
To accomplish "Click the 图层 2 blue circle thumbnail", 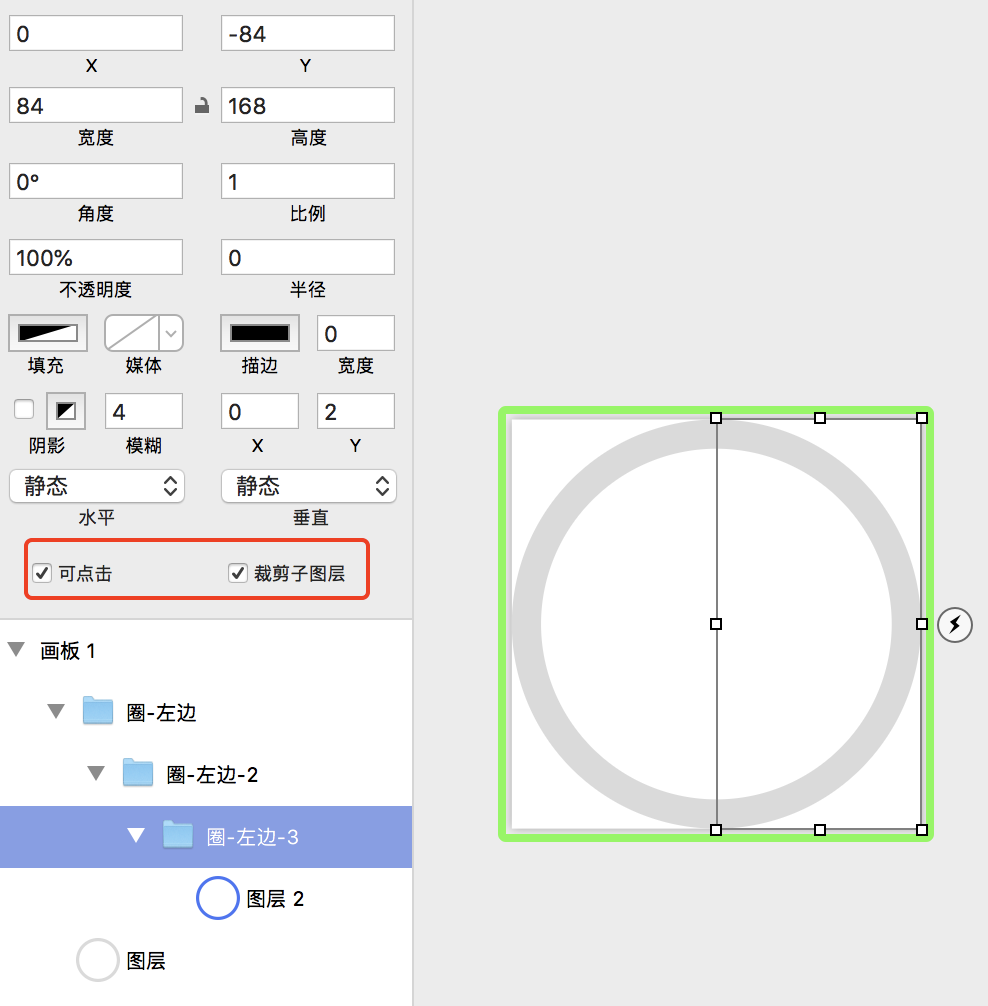I will click(217, 898).
